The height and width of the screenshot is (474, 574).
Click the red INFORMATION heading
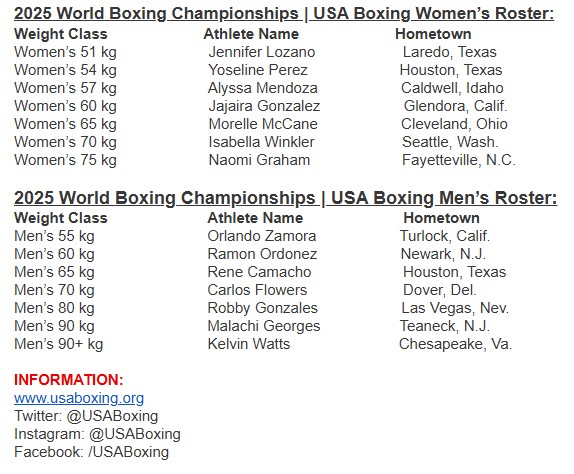click(x=69, y=380)
